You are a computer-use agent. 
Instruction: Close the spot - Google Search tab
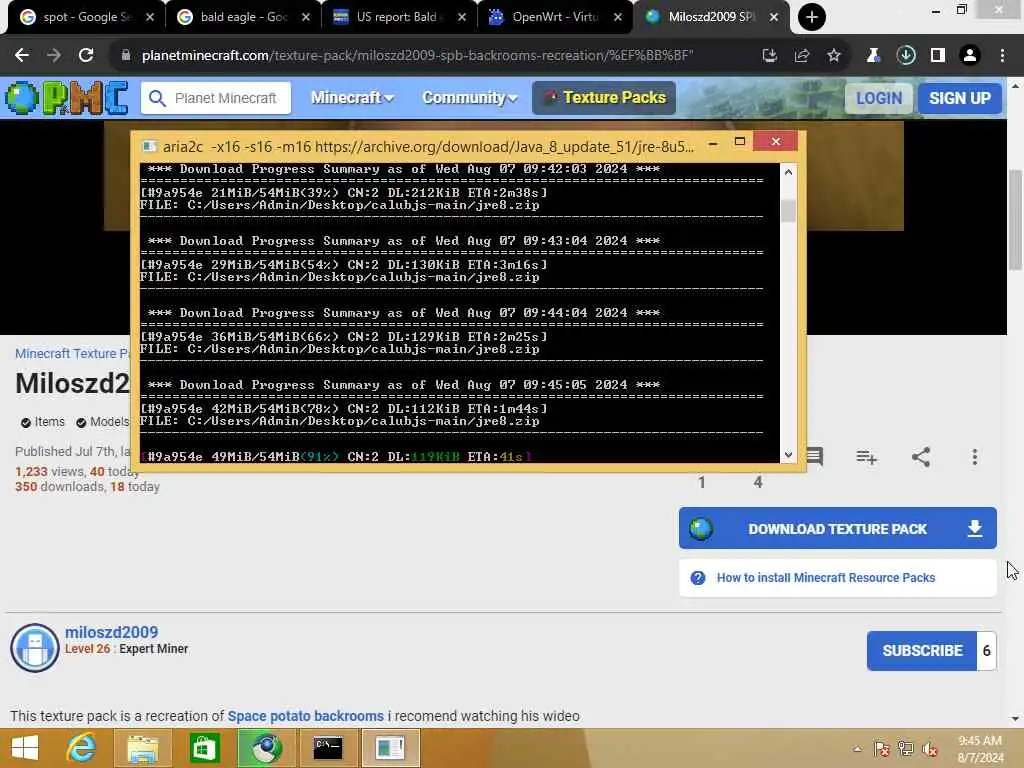pos(150,17)
